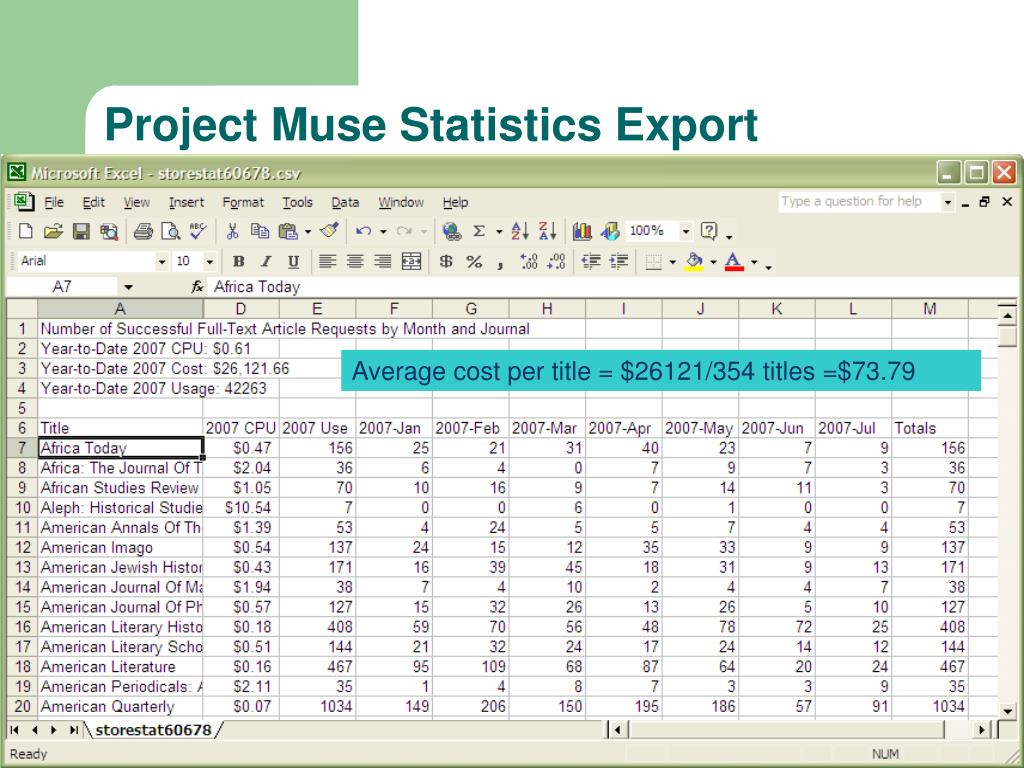Screen dimensions: 1024x768
Task: Select row header 12
Action: click(x=22, y=547)
